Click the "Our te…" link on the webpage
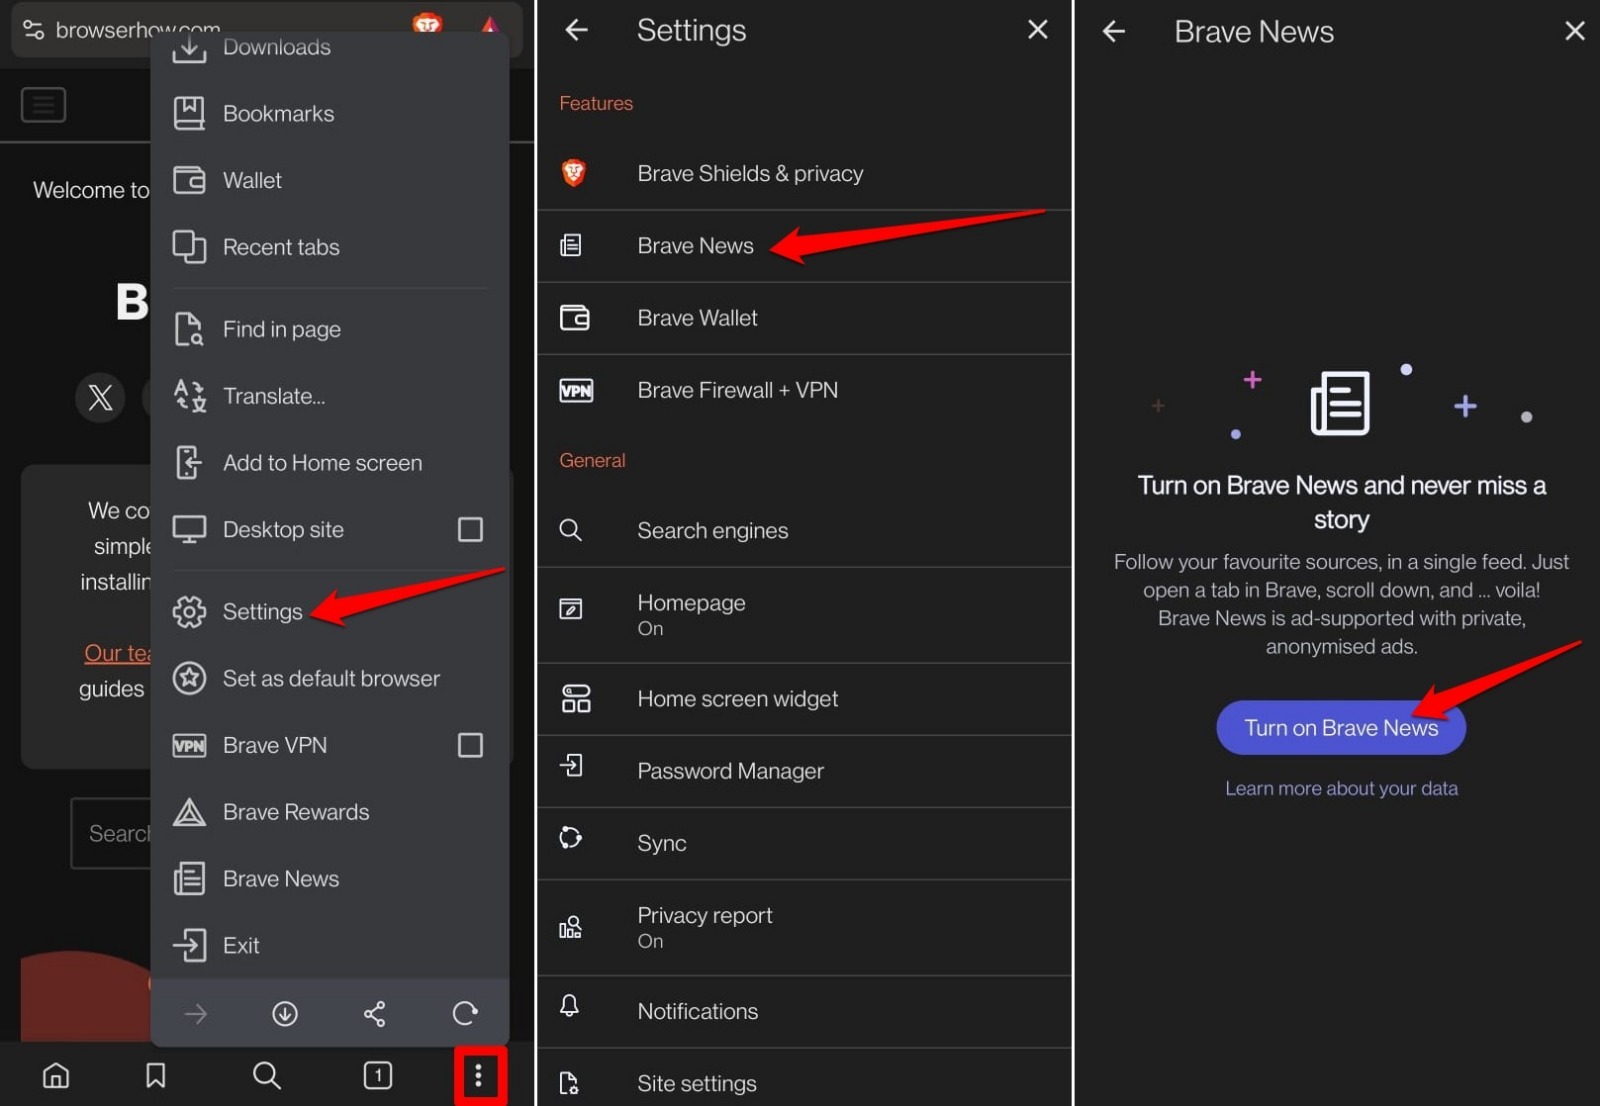This screenshot has width=1600, height=1106. point(117,654)
